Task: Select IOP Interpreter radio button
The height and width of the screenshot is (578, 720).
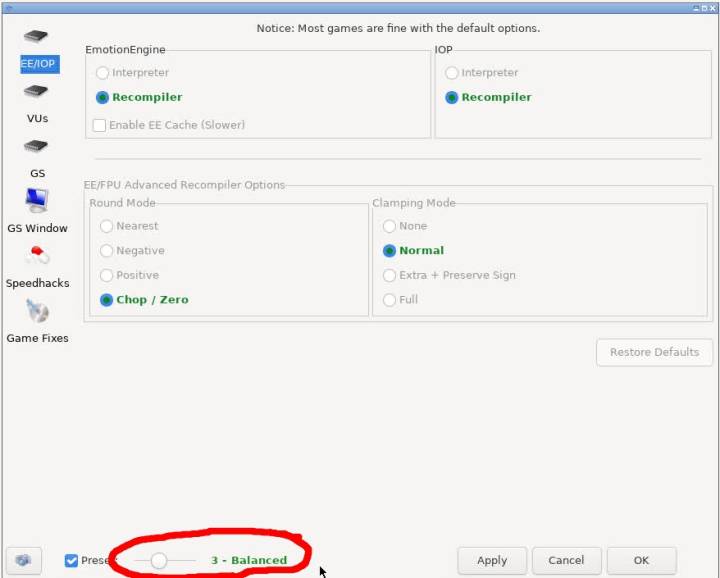Action: pyautogui.click(x=451, y=73)
